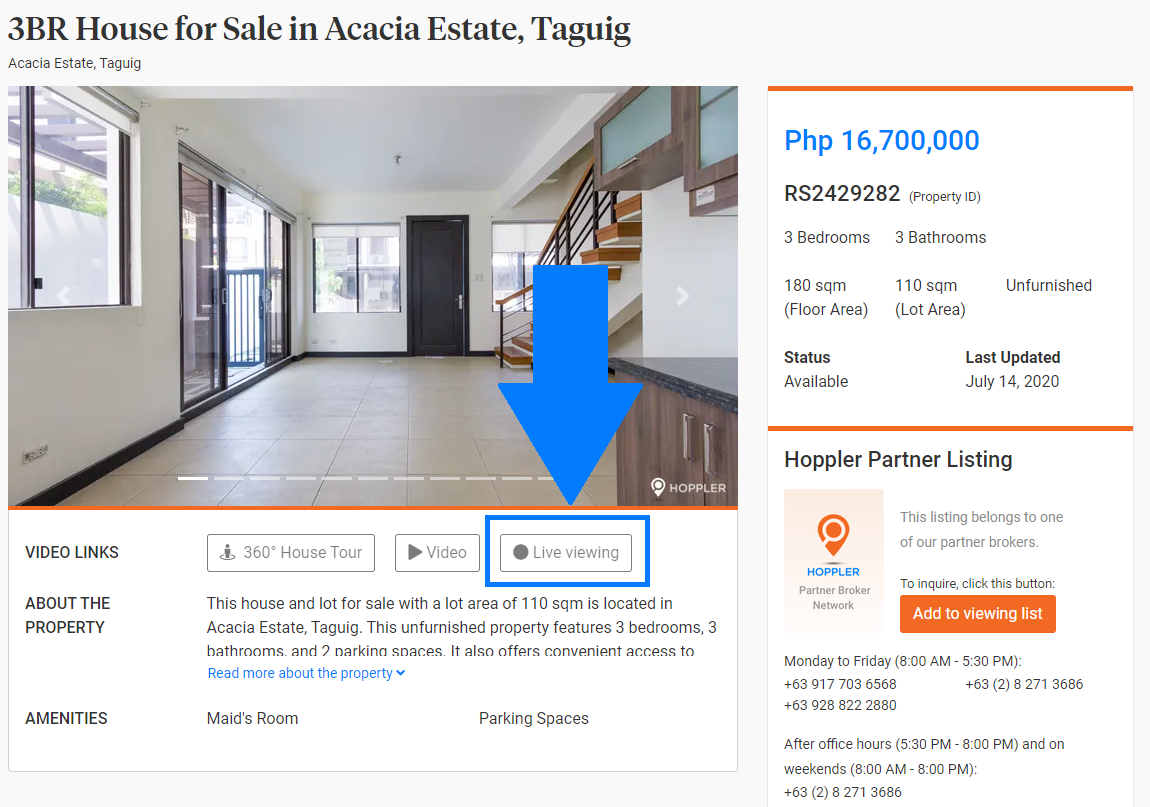Click the Hoppler watermark pin on photo
The width and height of the screenshot is (1150, 807).
click(x=658, y=487)
